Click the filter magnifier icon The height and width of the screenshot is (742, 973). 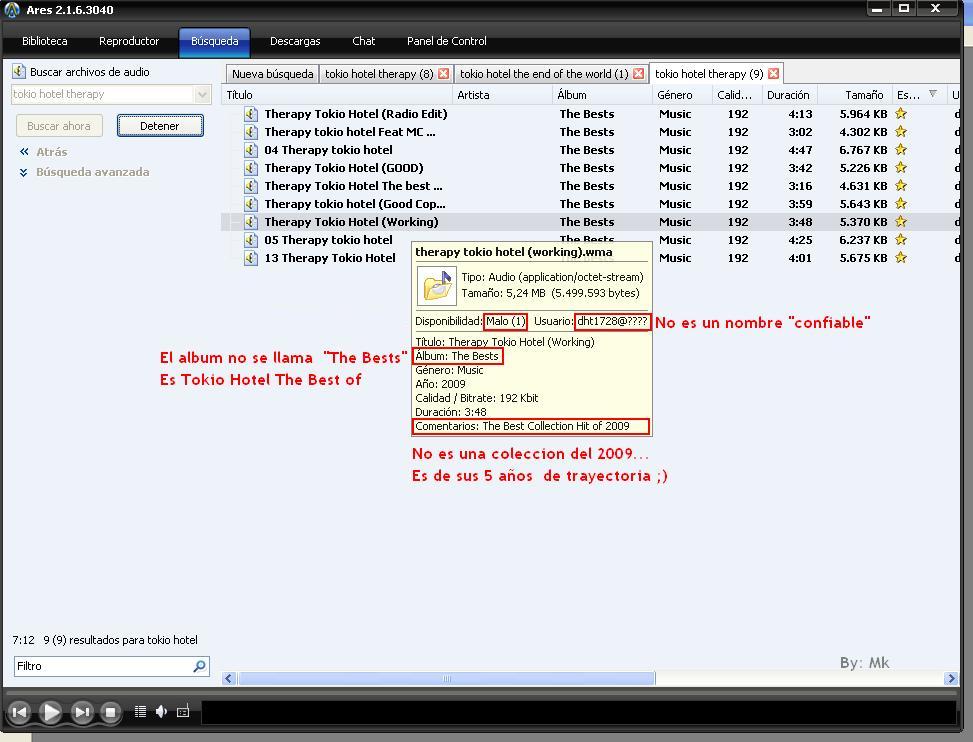tap(199, 666)
